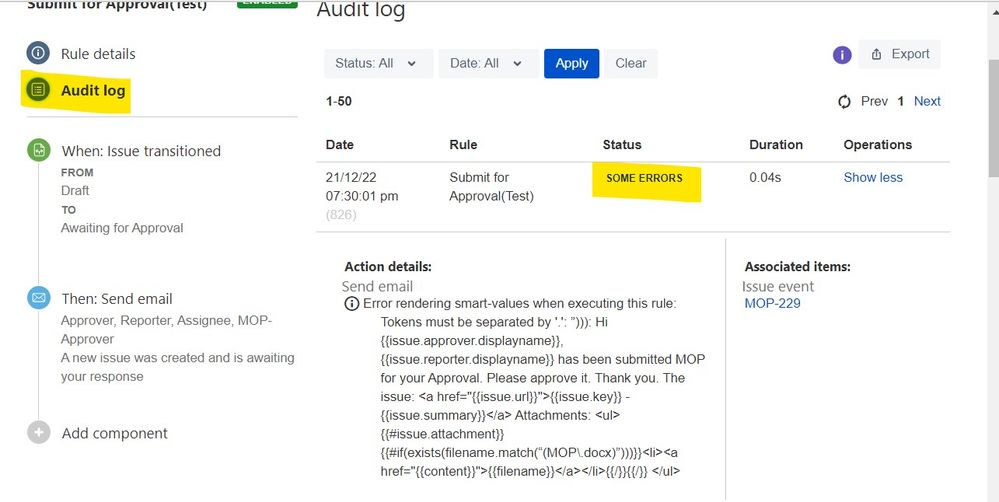Open the Rule details section
Viewport: 999px width, 502px height.
(98, 54)
